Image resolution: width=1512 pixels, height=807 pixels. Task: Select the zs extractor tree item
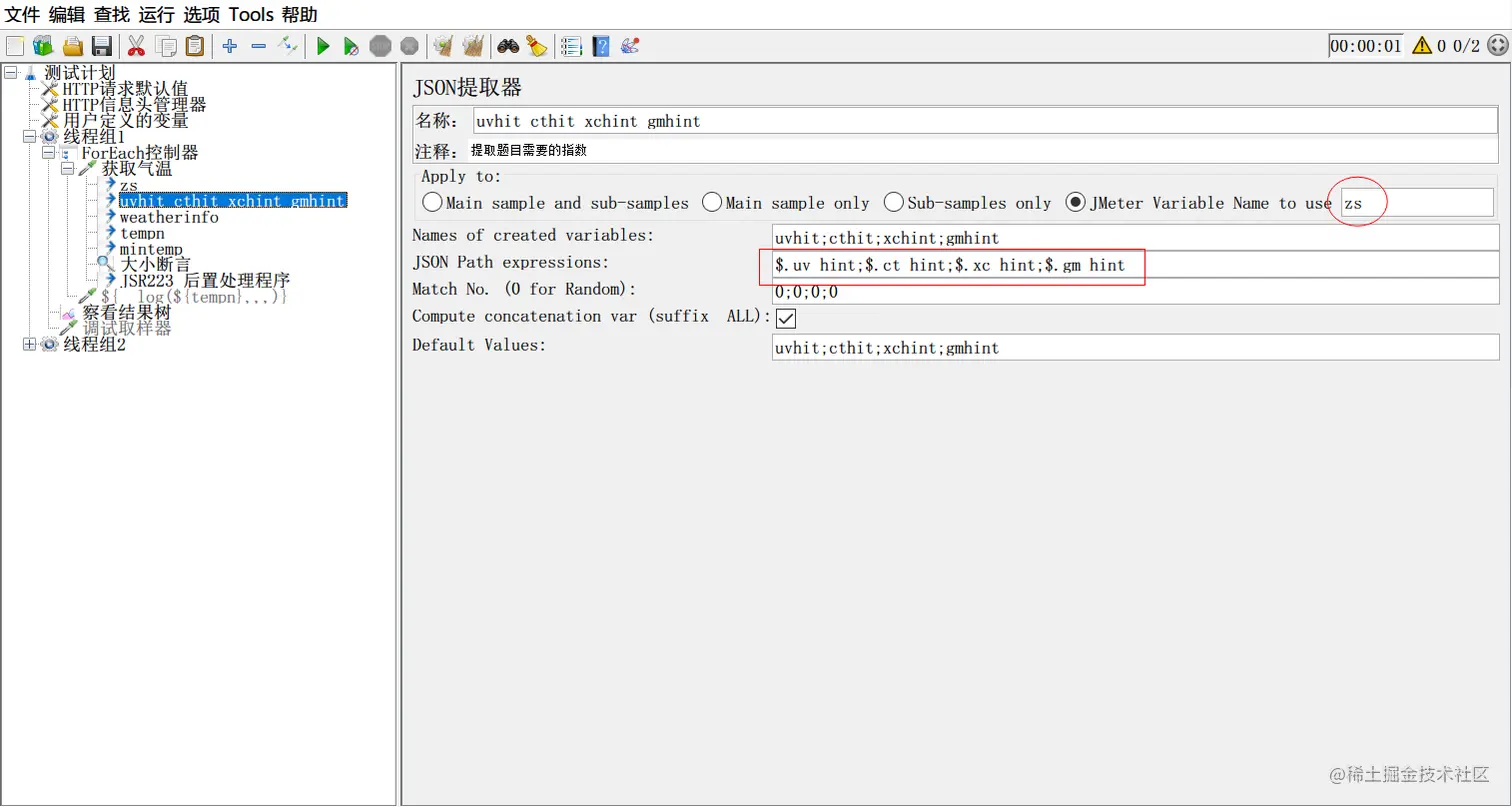[129, 185]
